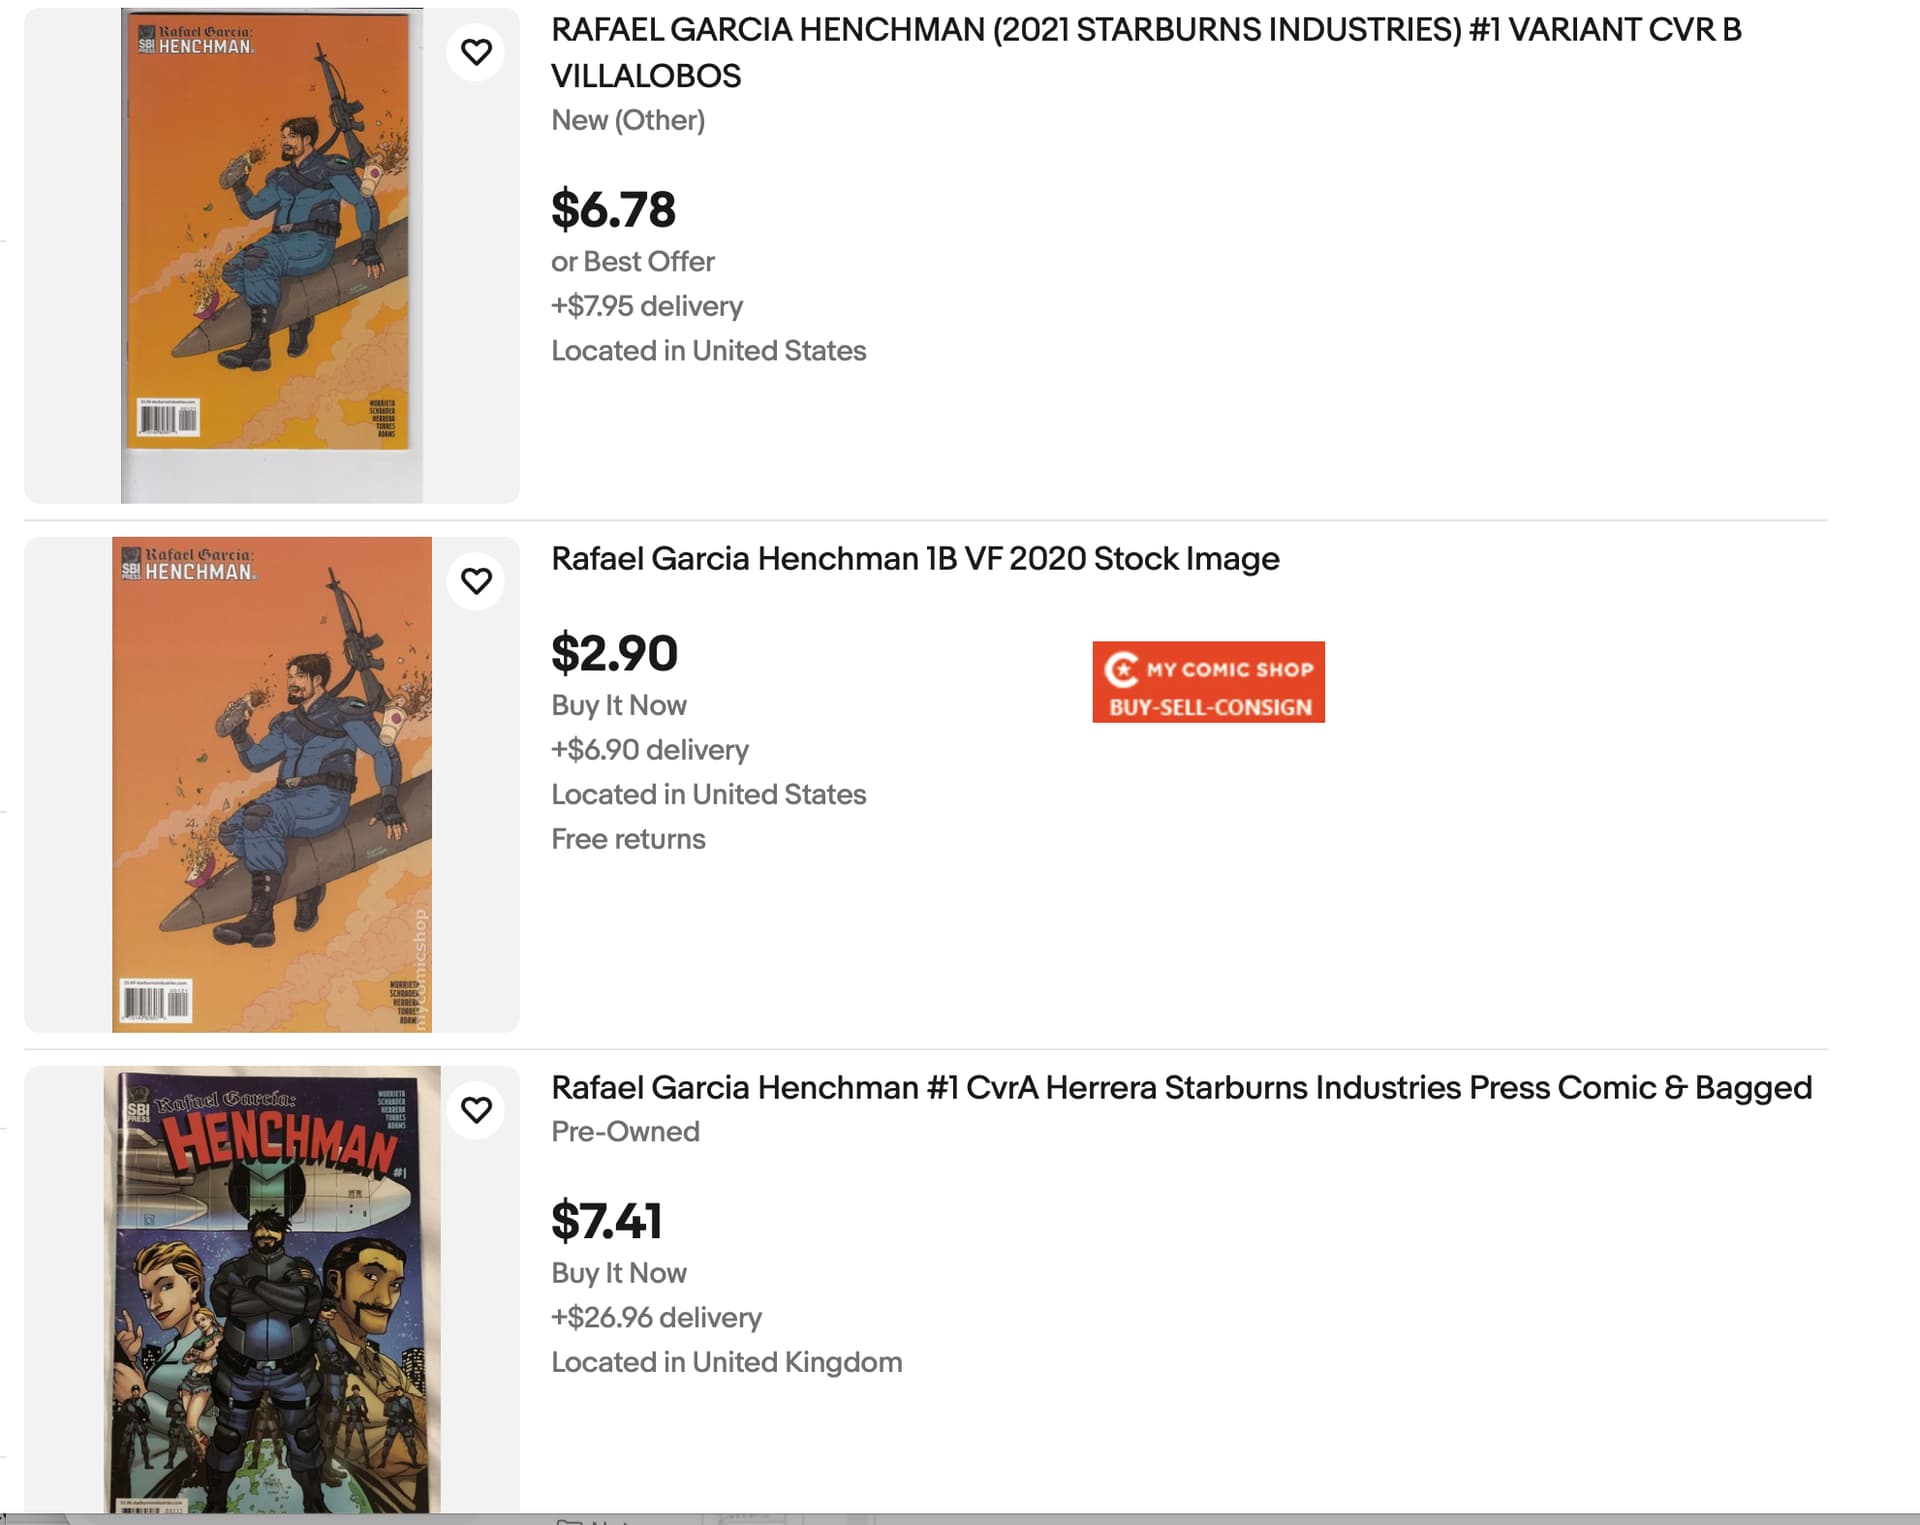Click 'Buy It Now' under the $2.90 price
The image size is (1920, 1525).
point(618,706)
